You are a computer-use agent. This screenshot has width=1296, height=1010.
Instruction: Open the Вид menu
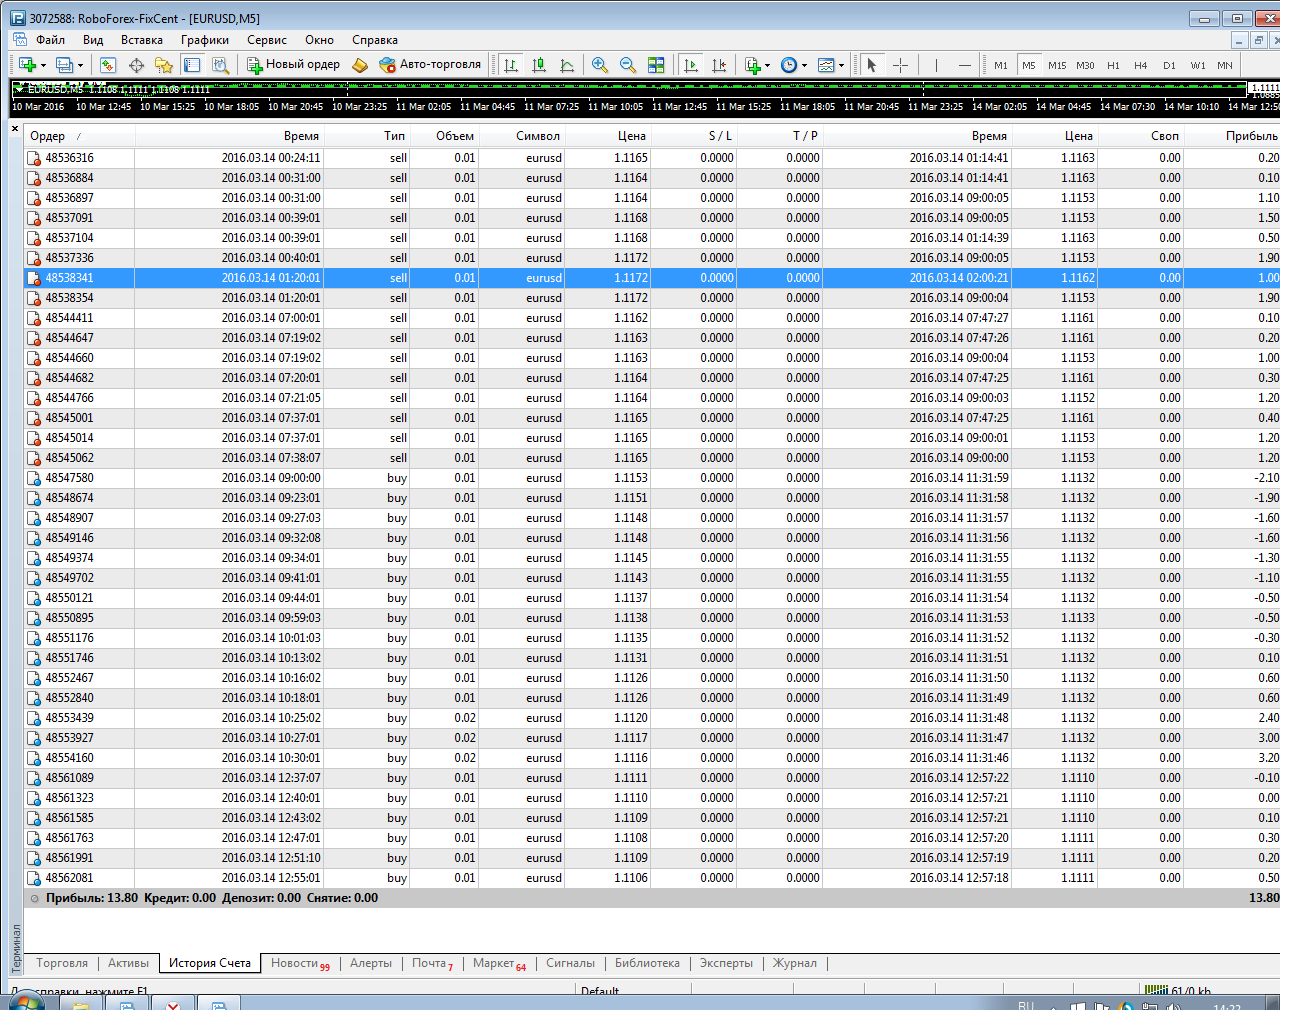(x=93, y=40)
